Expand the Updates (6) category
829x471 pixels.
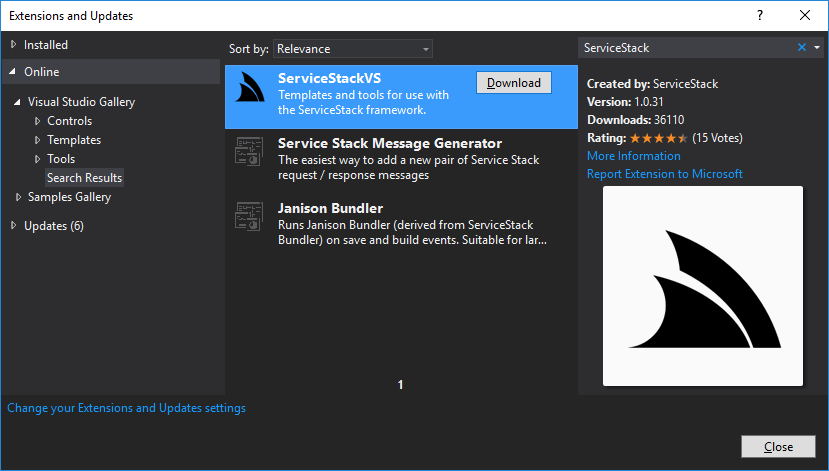[x=14, y=226]
